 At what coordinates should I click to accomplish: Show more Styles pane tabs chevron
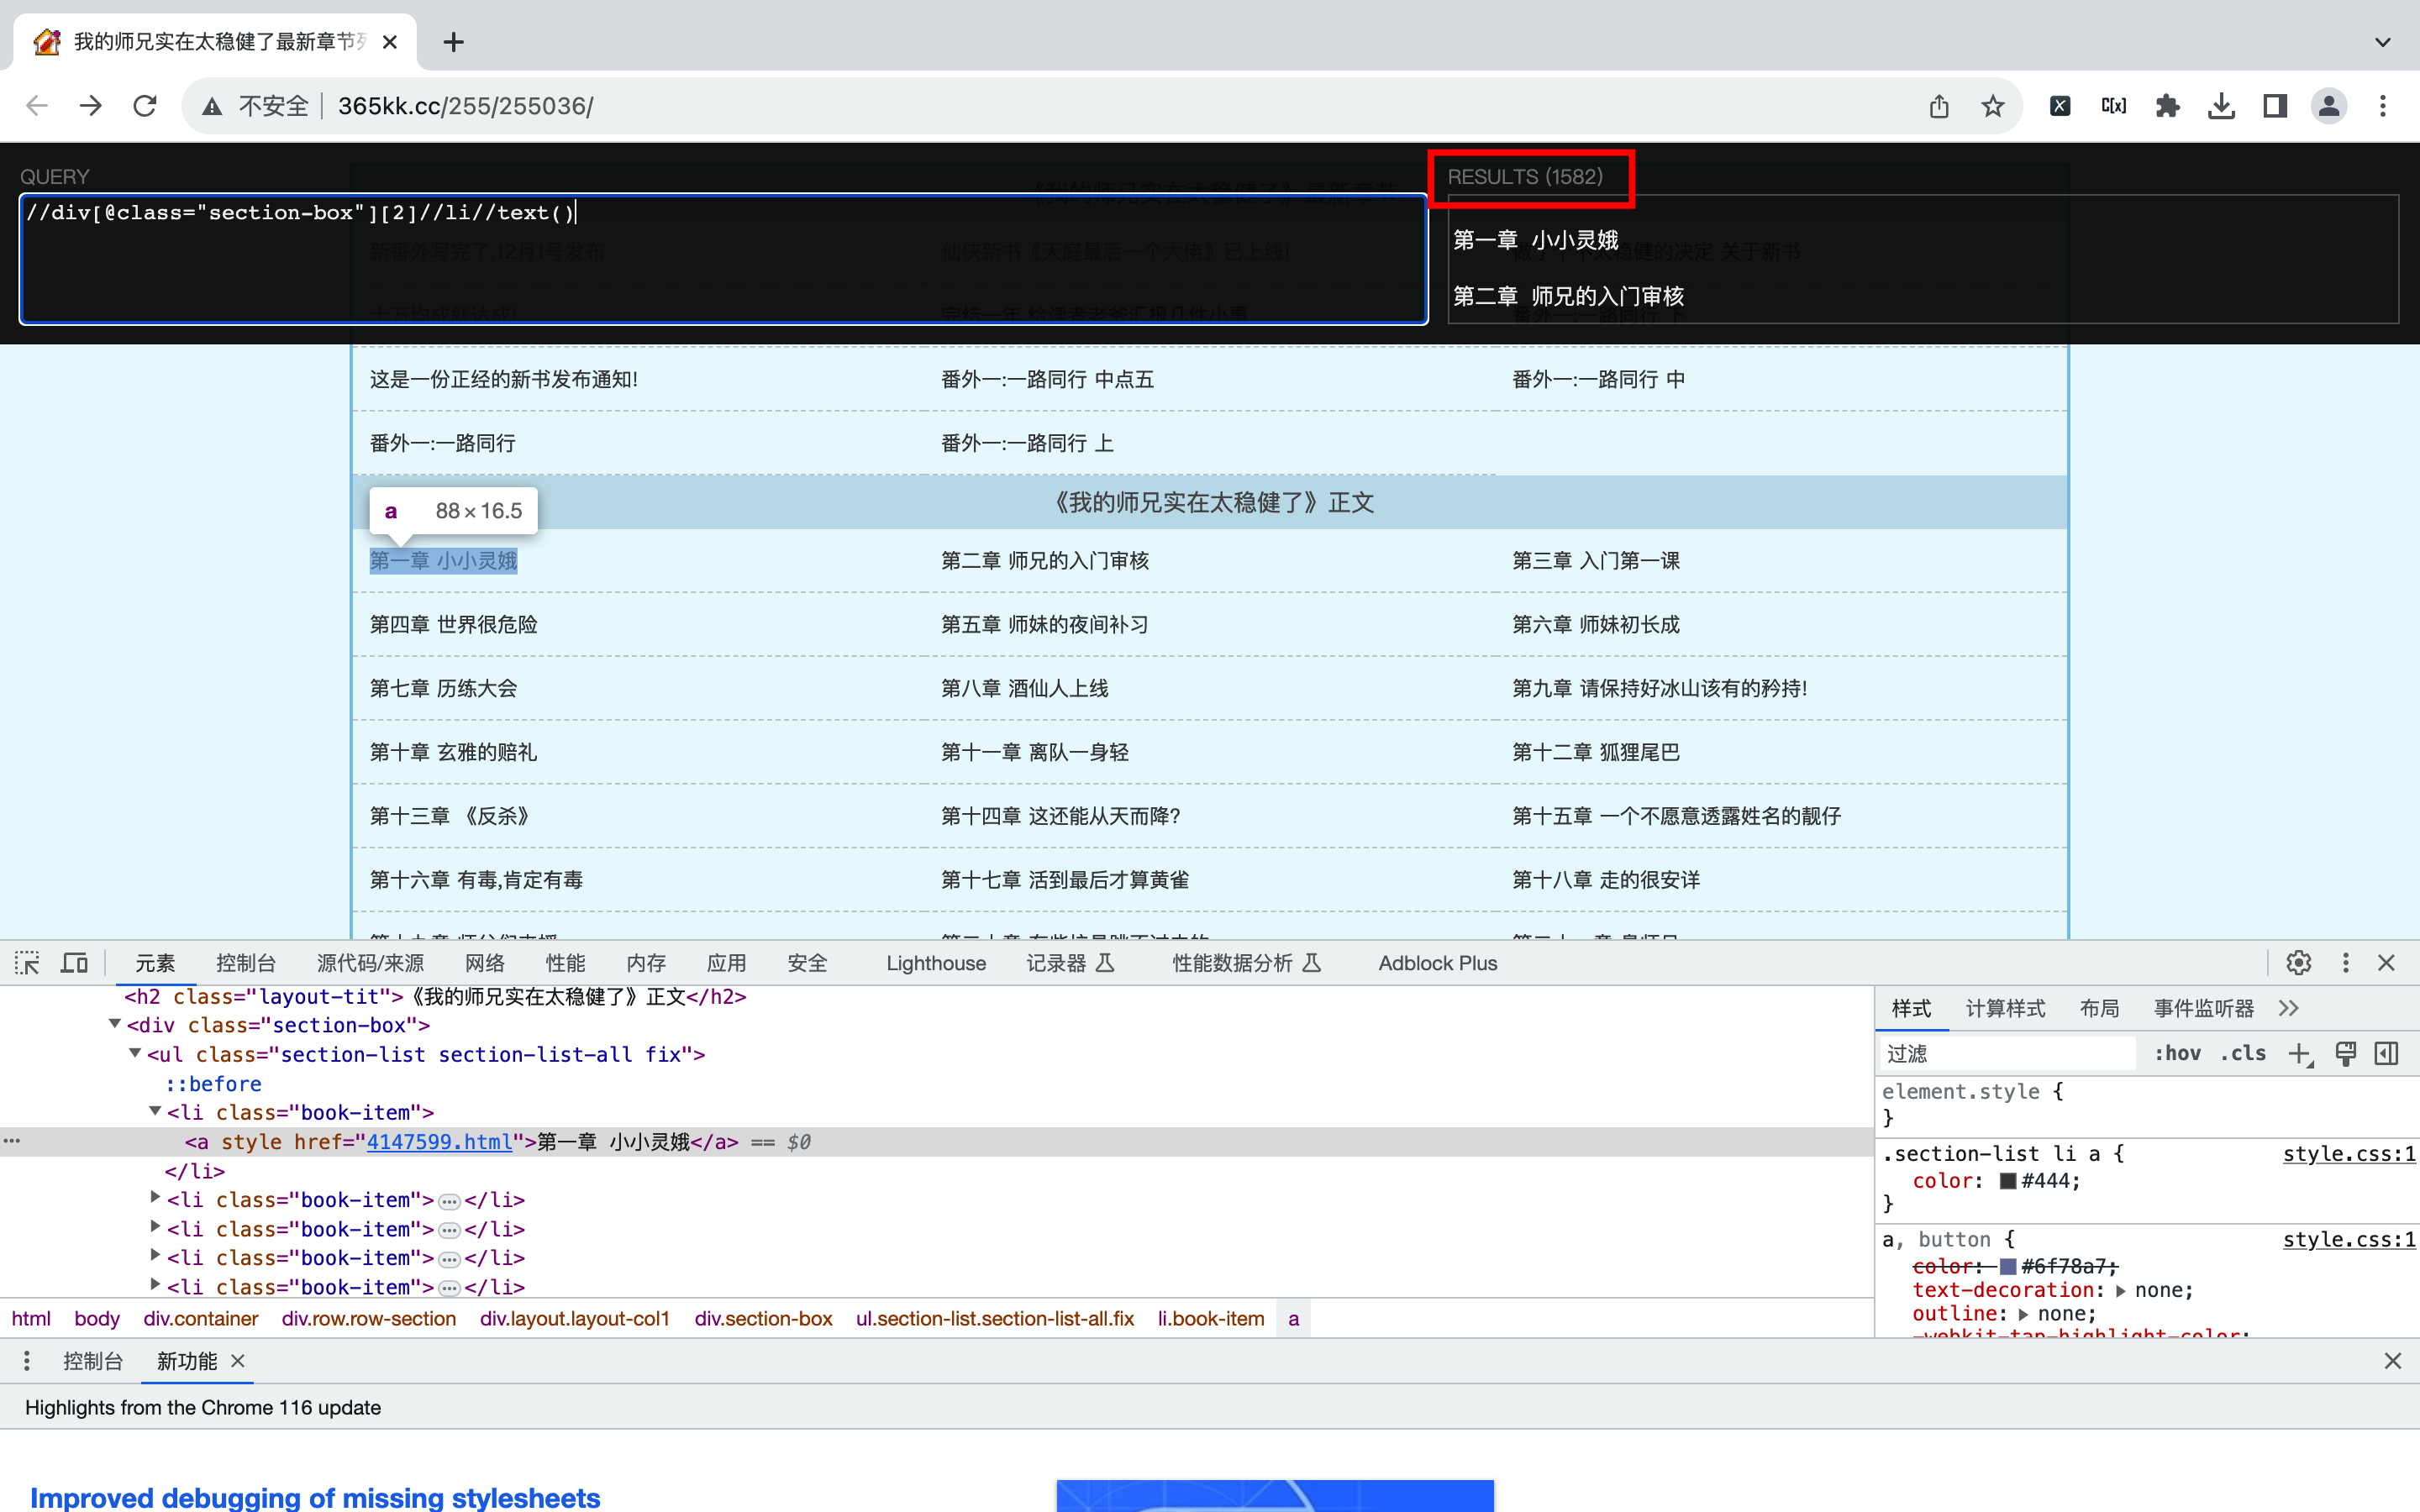click(x=2289, y=1008)
